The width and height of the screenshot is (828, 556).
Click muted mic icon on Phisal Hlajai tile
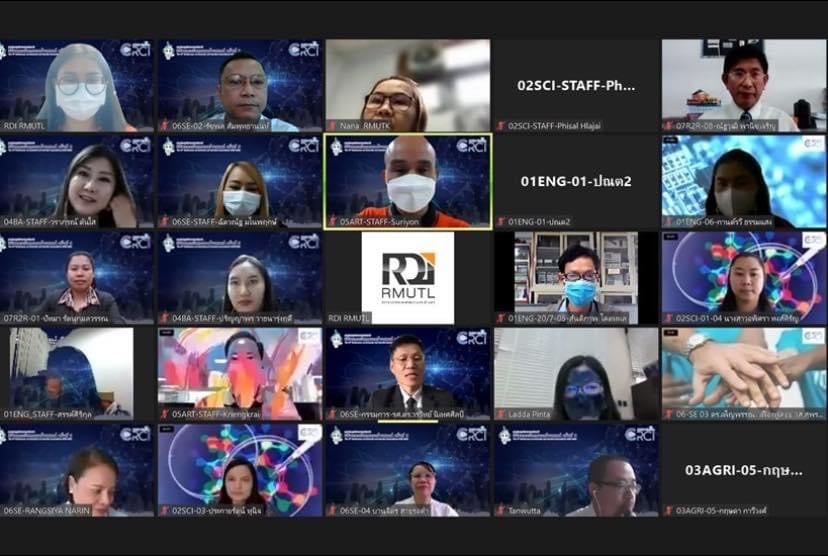pos(500,126)
